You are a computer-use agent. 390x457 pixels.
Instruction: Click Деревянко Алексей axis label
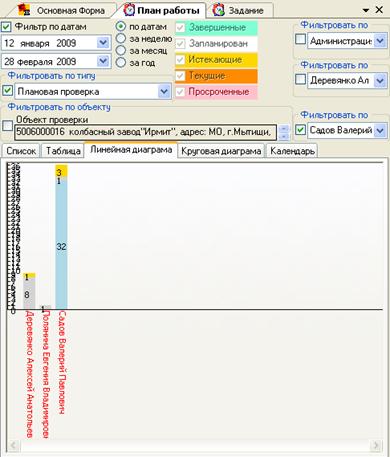tap(29, 375)
